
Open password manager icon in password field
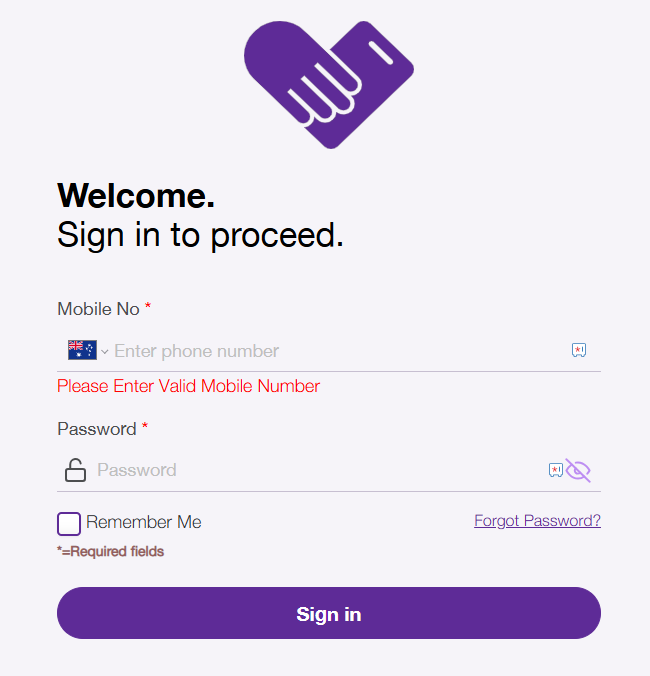coord(556,470)
